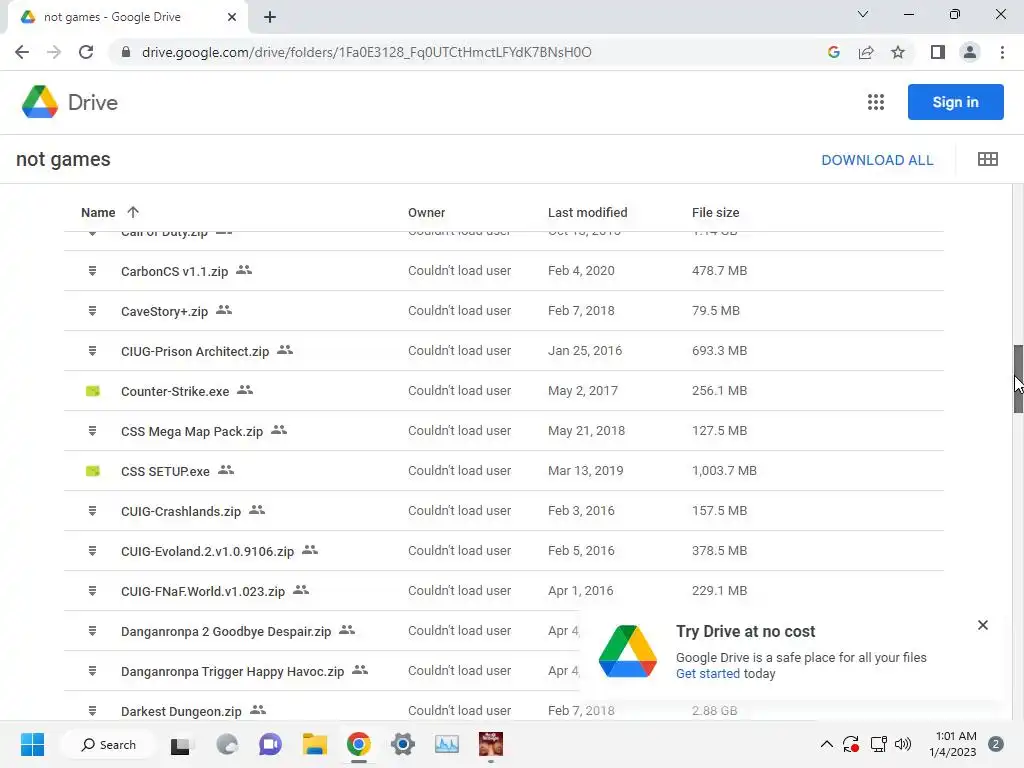This screenshot has width=1024, height=768.
Task: Select Counter-Strike.exe file name
Action: pyautogui.click(x=175, y=391)
